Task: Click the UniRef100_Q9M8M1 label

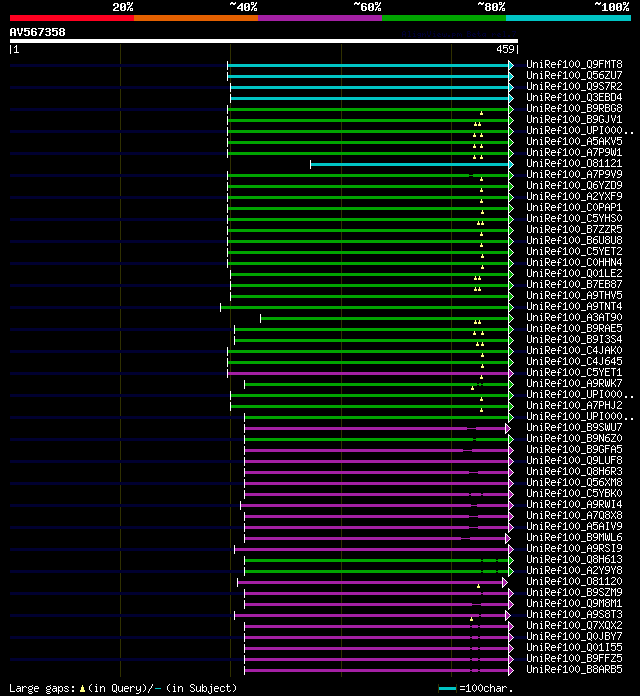Action: [x=574, y=604]
